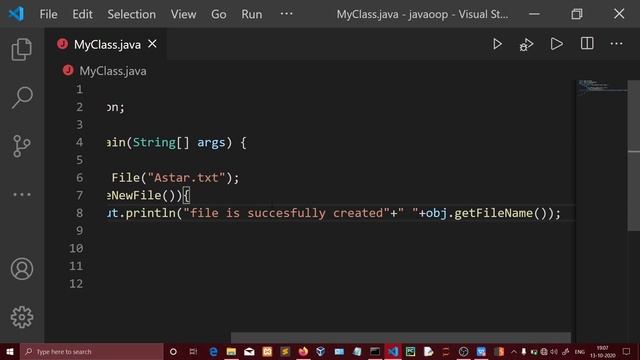This screenshot has width=640, height=360.
Task: Open the Windows Start menu
Action: 10,351
